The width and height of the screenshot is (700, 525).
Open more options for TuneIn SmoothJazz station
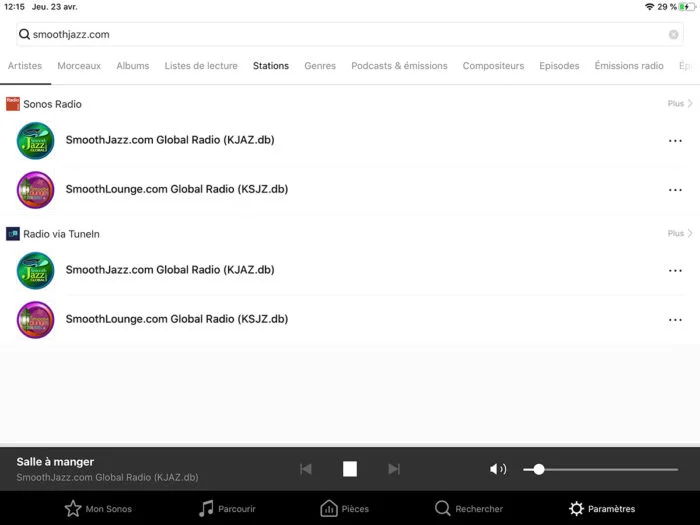675,271
